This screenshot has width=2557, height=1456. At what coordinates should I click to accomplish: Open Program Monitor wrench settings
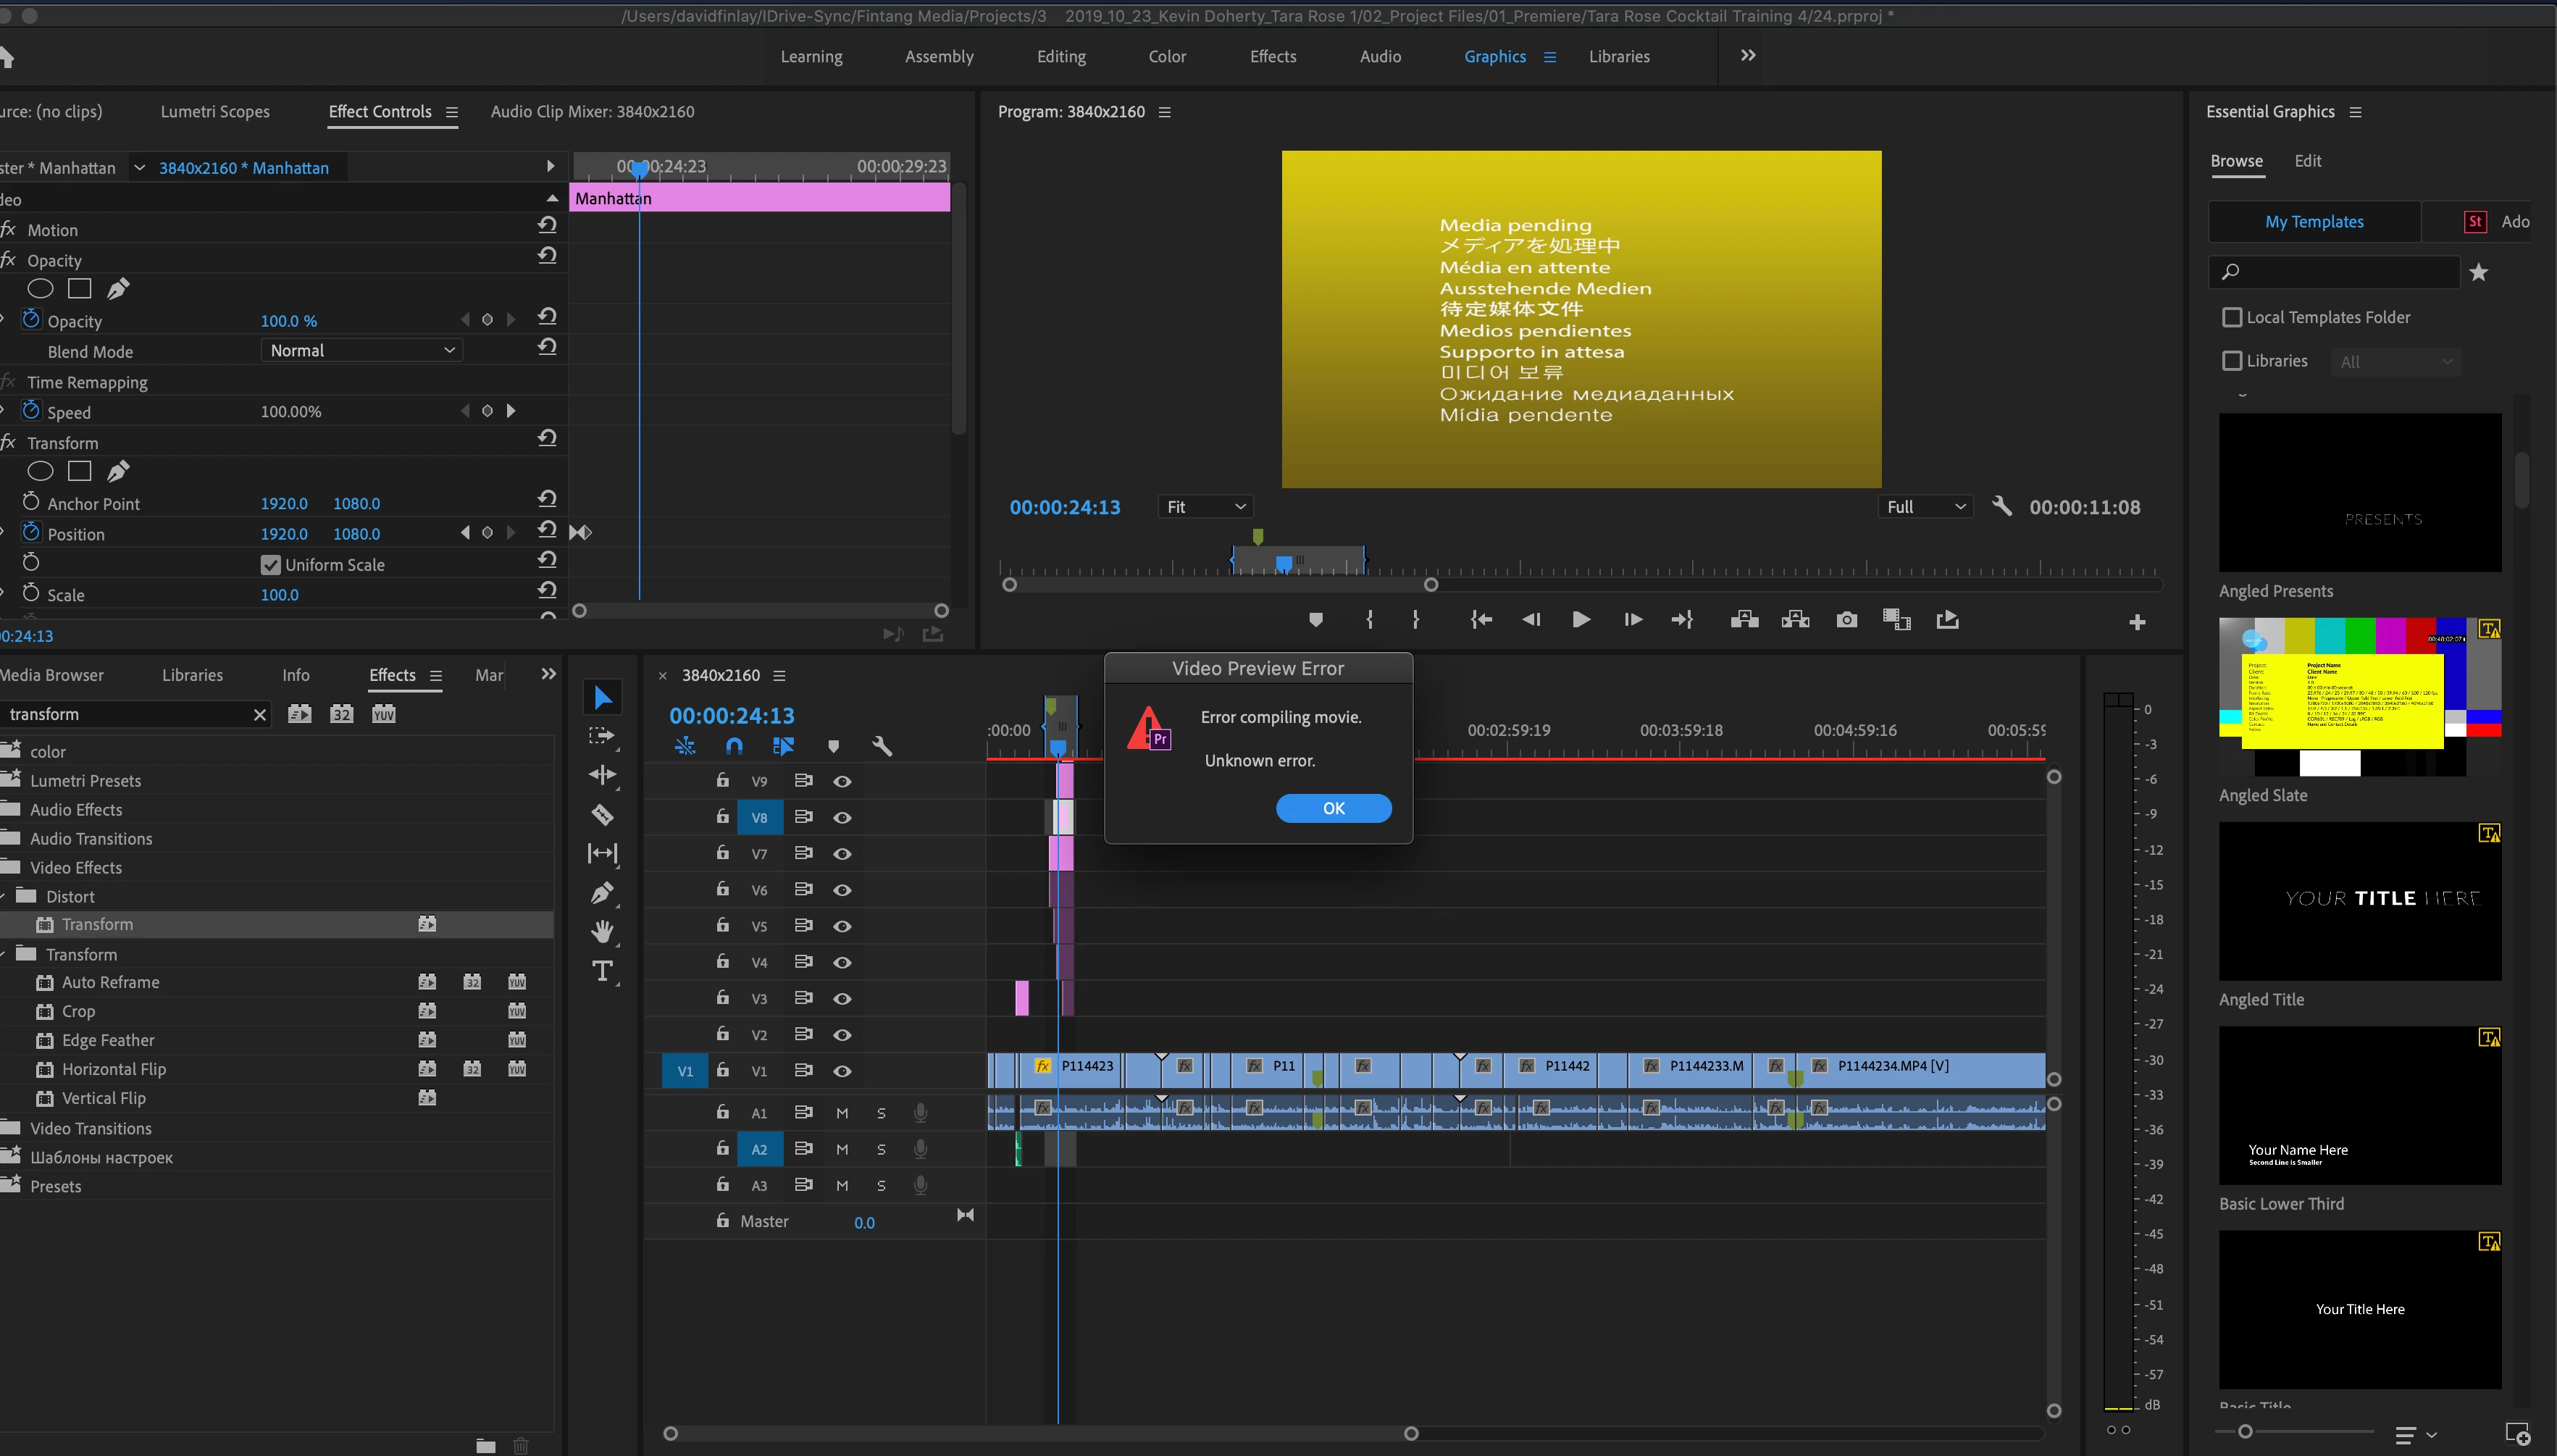(2001, 506)
